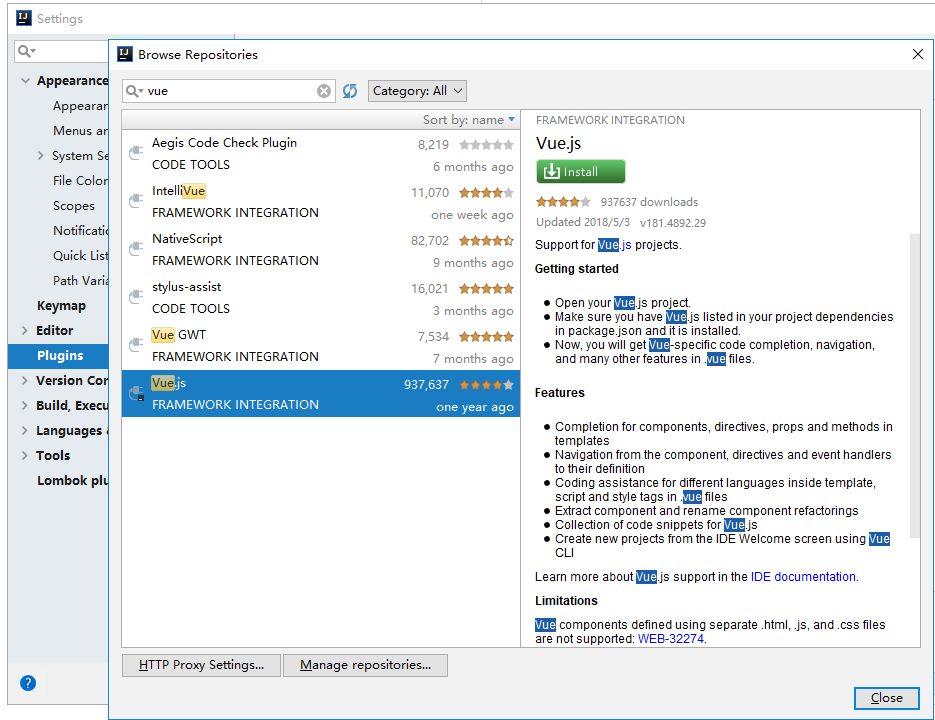Select the Vue GWT plugin row
Viewport: 935px width, 720px height.
point(321,346)
